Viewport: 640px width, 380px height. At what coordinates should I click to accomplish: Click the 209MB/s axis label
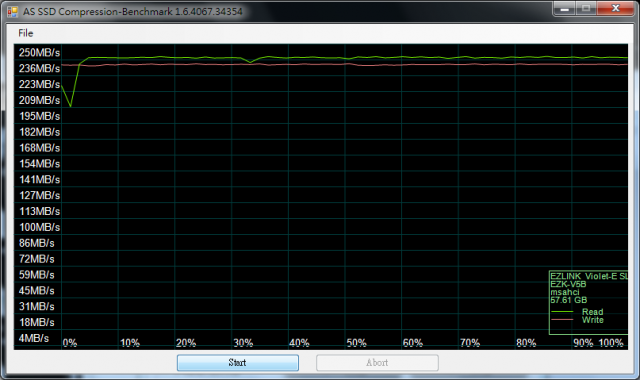[x=39, y=100]
